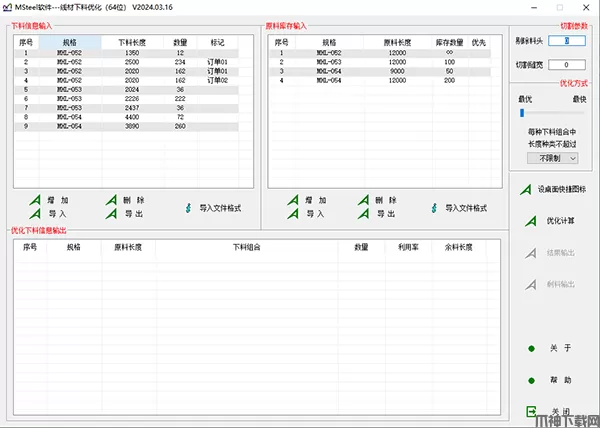Open 帮助
Image resolution: width=600 pixels, height=428 pixels.
click(553, 380)
